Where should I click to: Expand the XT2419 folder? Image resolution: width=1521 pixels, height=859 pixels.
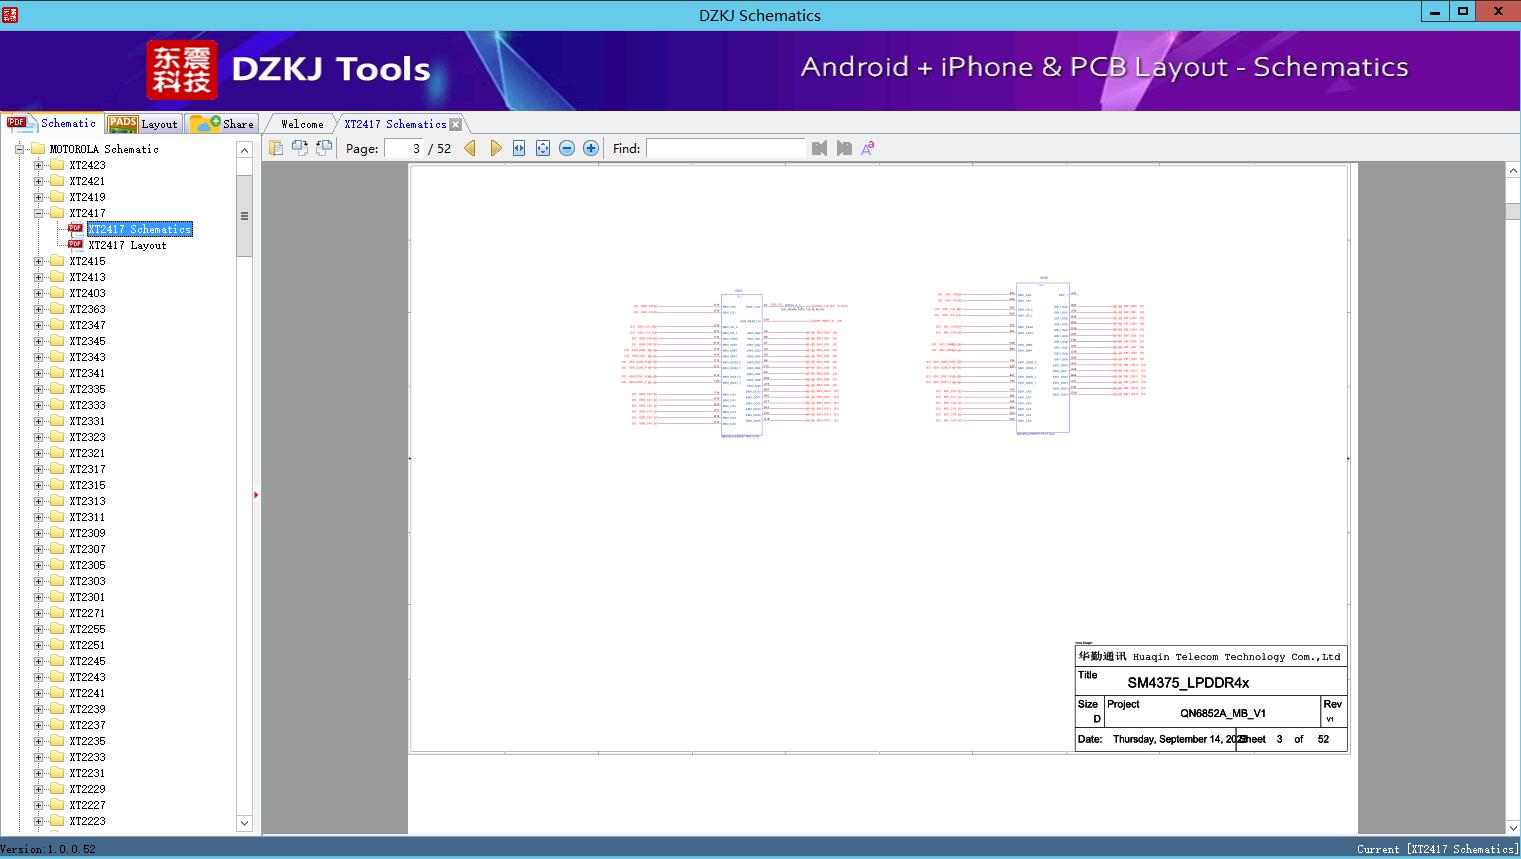point(38,197)
